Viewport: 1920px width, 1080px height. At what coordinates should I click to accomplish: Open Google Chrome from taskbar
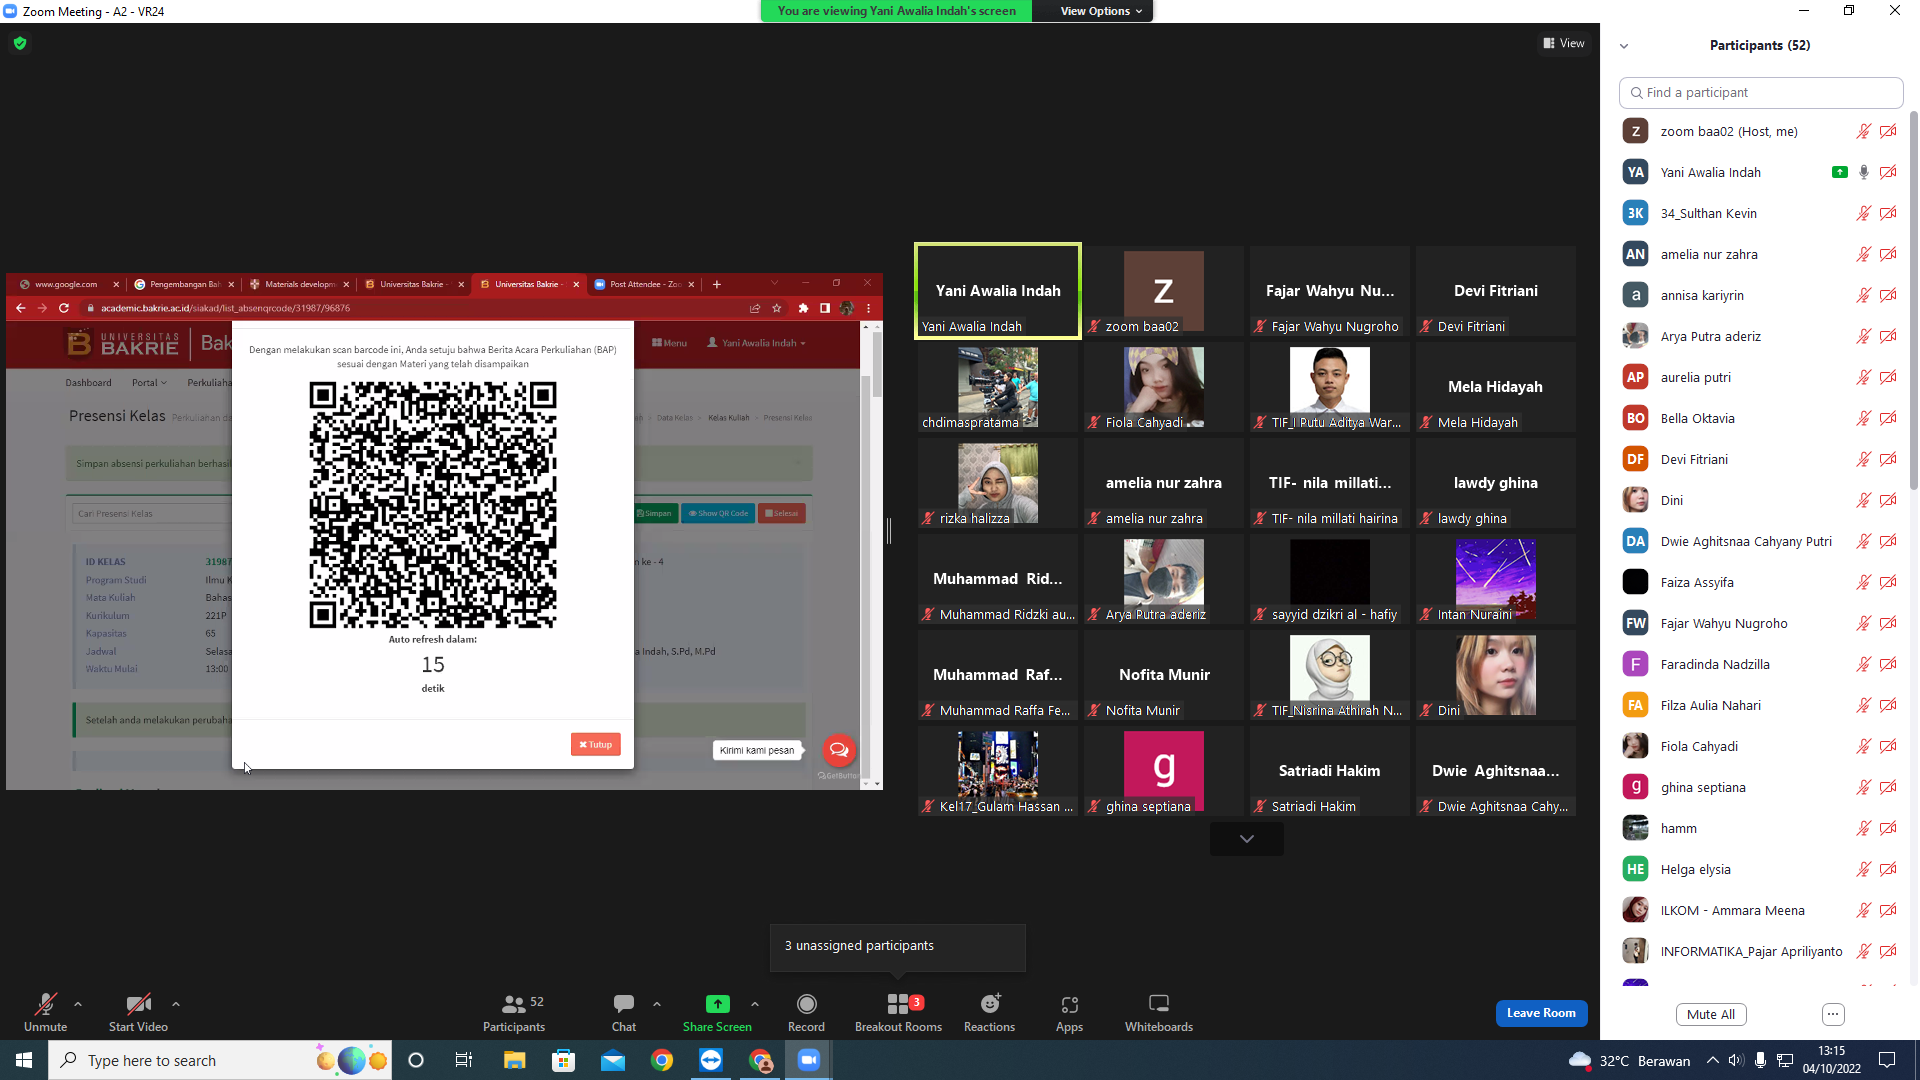coord(662,1060)
